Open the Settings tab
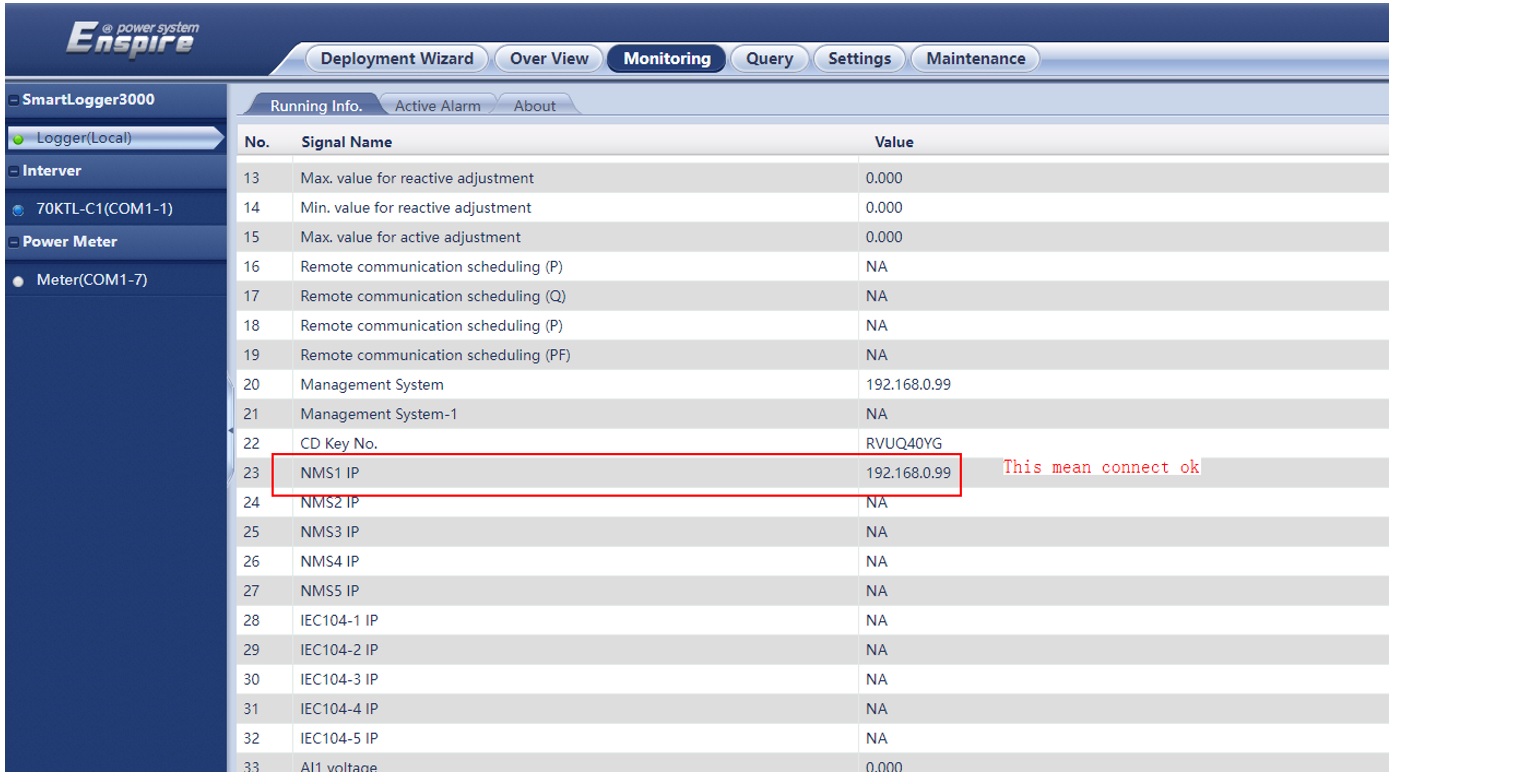Image resolution: width=1514 pixels, height=784 pixels. tap(859, 58)
